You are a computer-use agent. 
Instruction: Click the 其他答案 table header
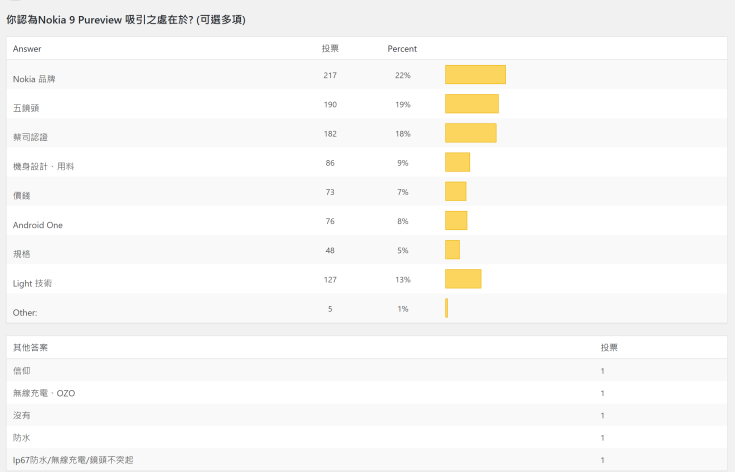(30, 347)
